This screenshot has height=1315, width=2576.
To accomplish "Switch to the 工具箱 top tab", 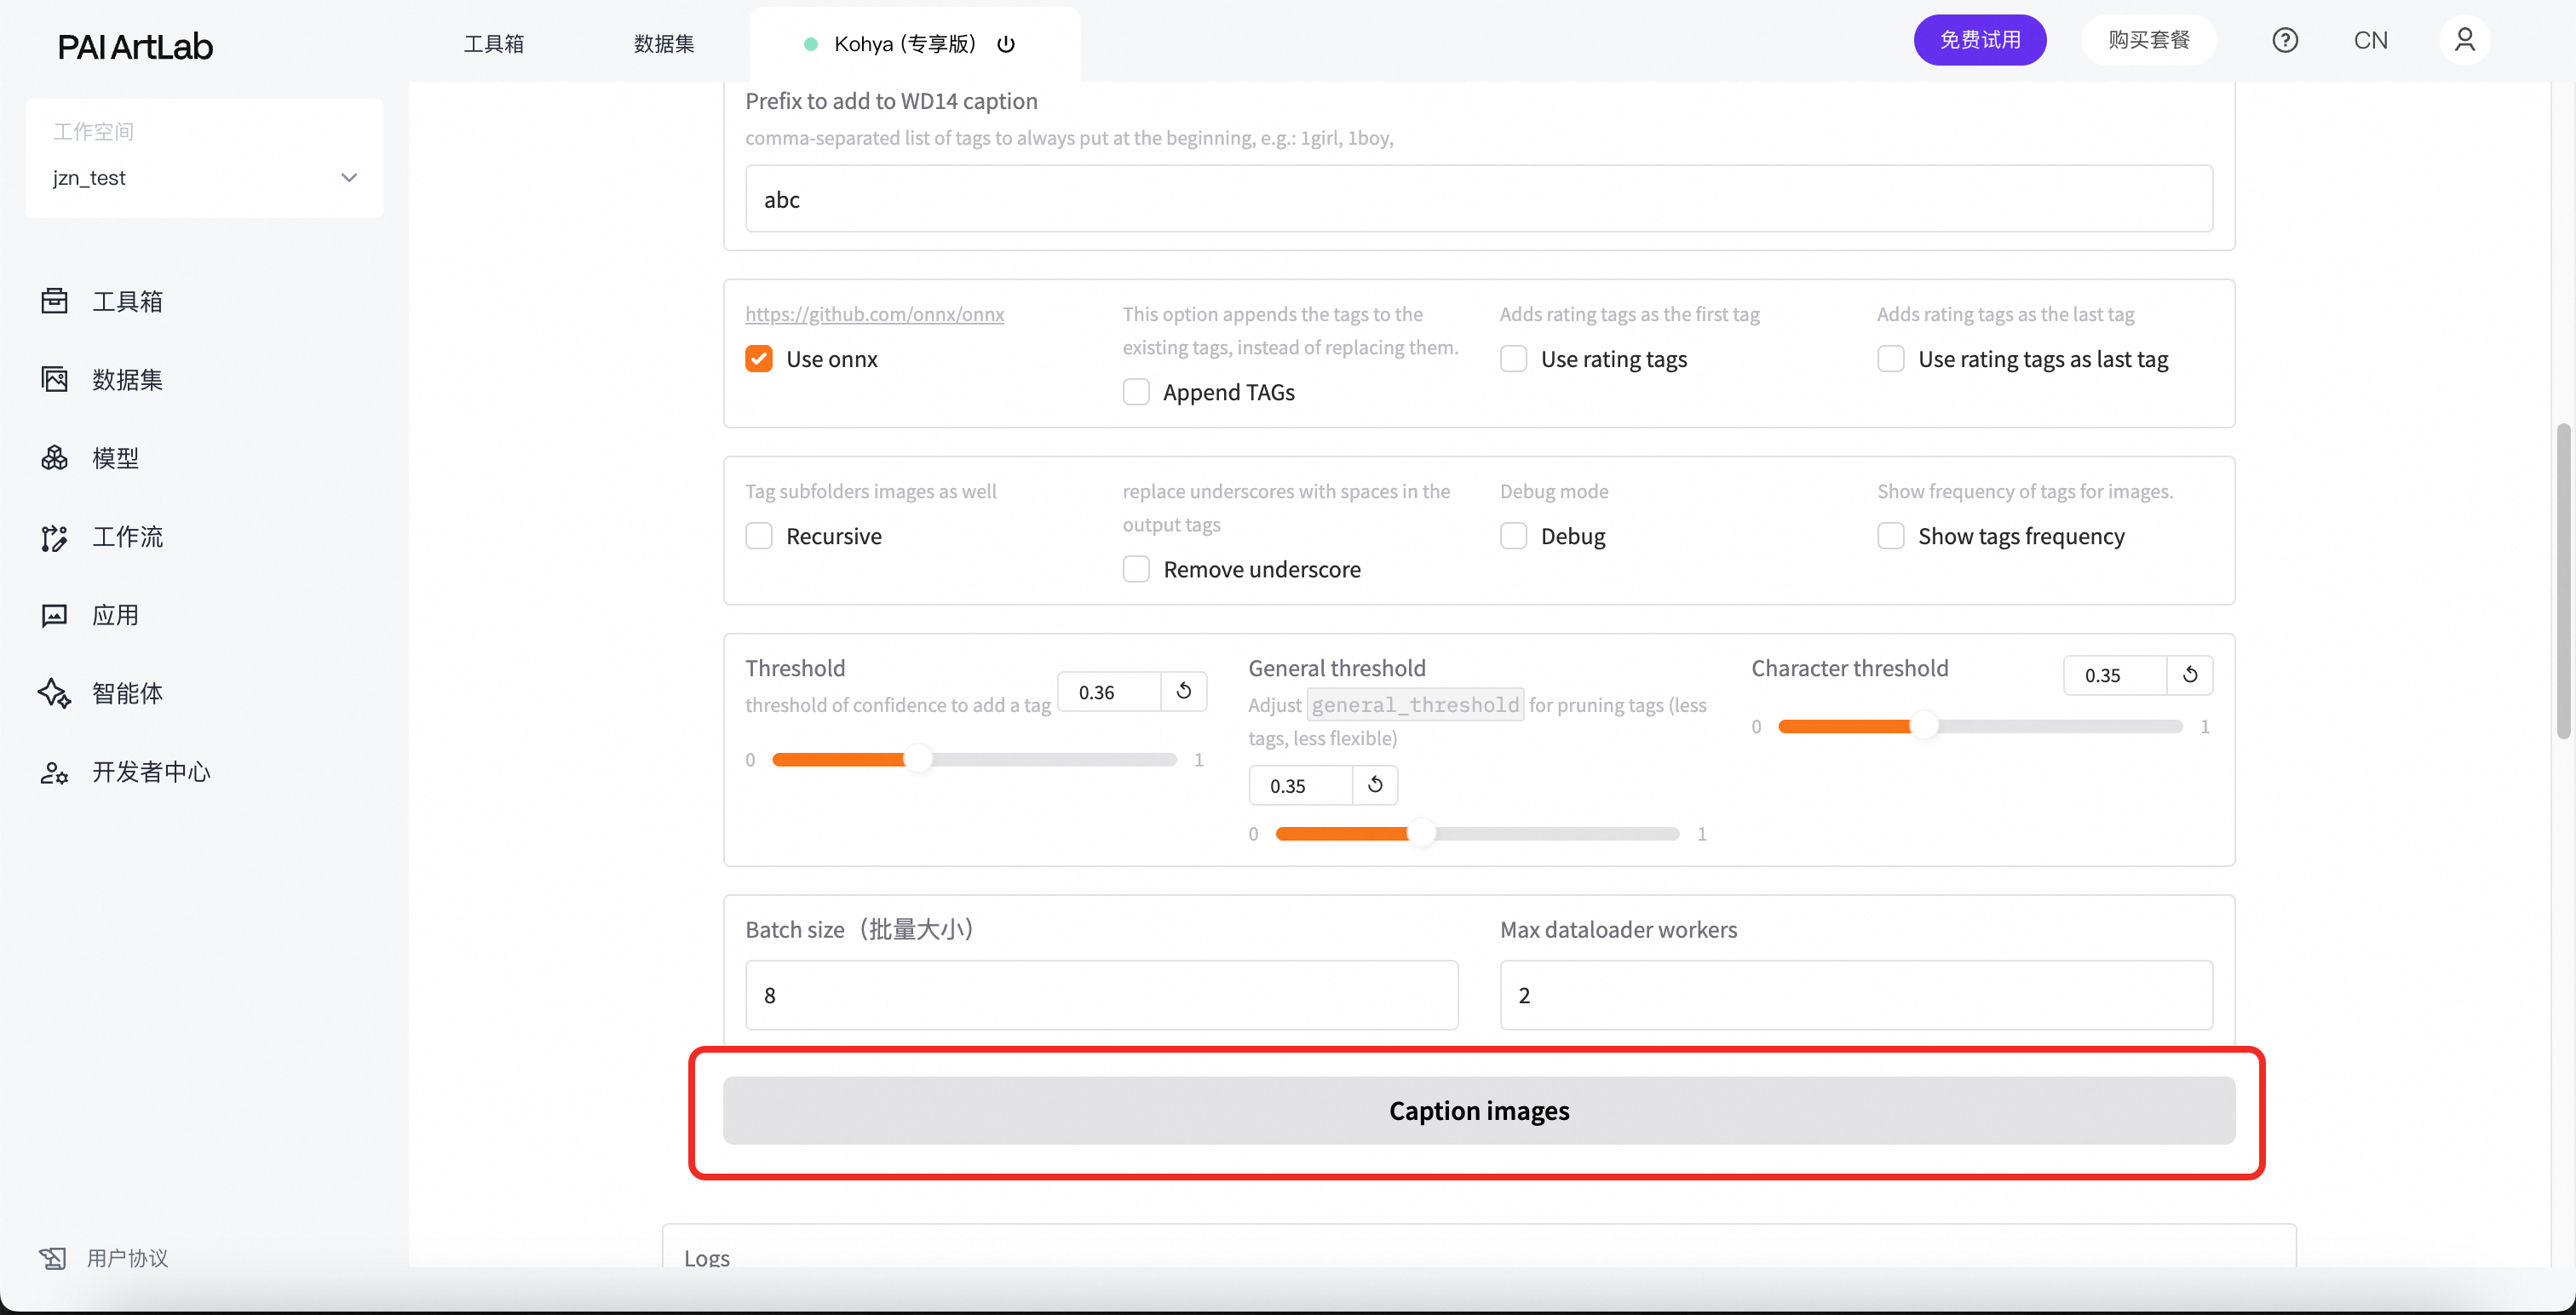I will point(494,44).
